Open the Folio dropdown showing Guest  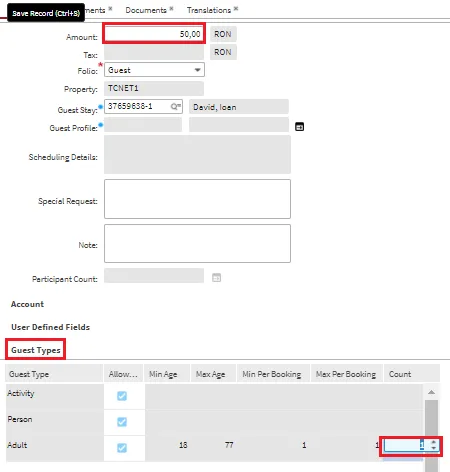(x=154, y=70)
